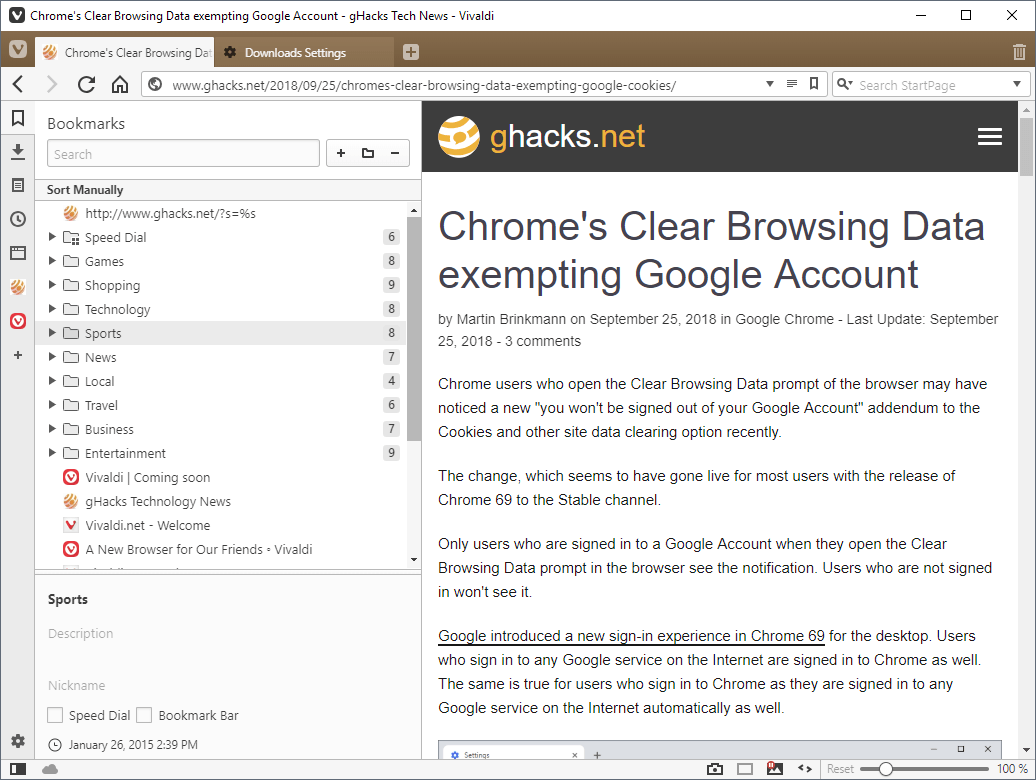Expand the Travel folder
The image size is (1036, 780).
(x=52, y=405)
